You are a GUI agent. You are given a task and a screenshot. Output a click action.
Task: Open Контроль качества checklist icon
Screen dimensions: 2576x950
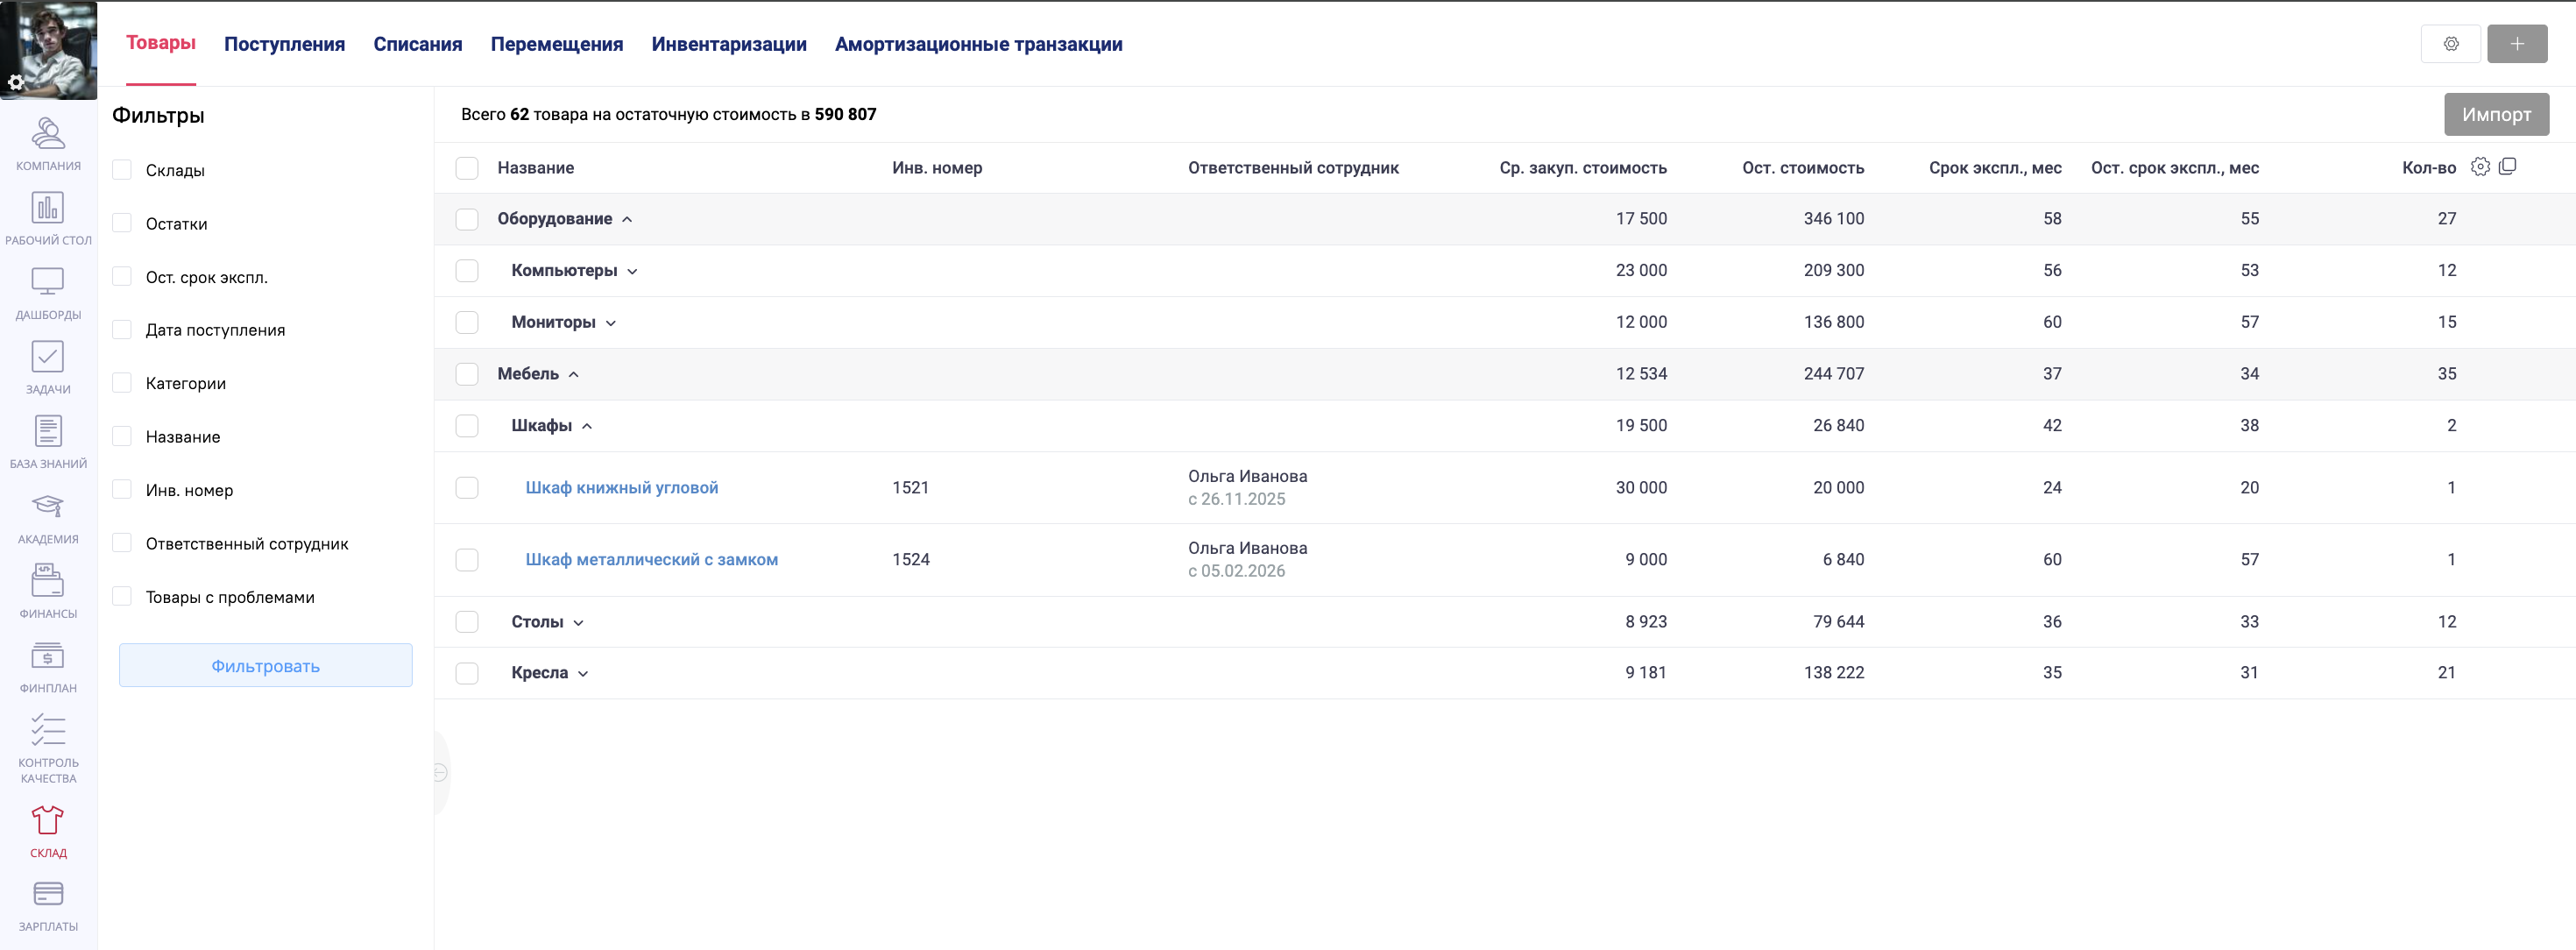click(48, 730)
